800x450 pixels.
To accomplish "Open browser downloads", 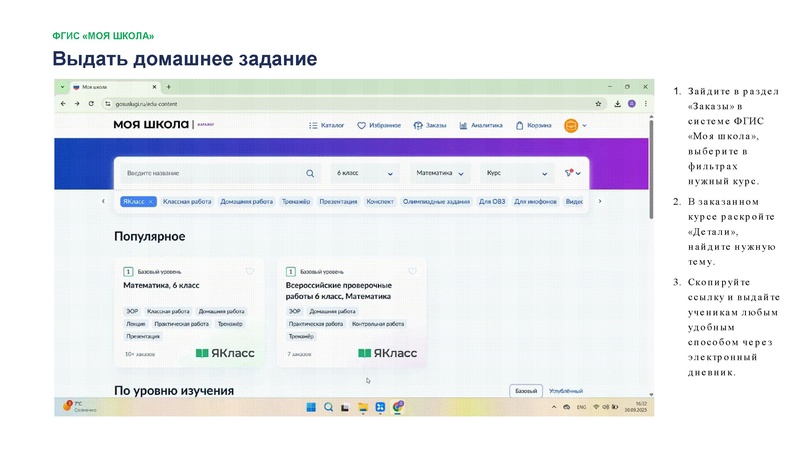I will tap(617, 104).
